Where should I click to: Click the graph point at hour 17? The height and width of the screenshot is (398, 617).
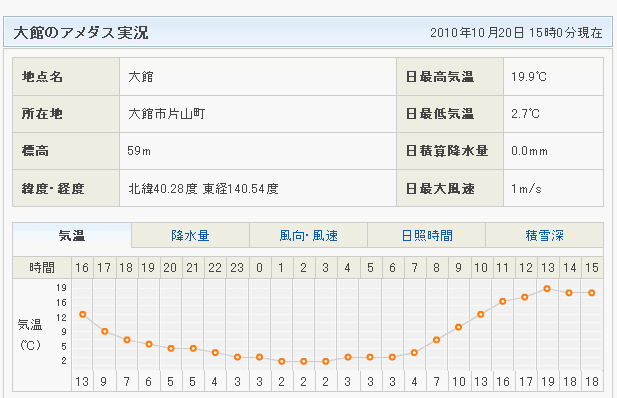tap(105, 331)
